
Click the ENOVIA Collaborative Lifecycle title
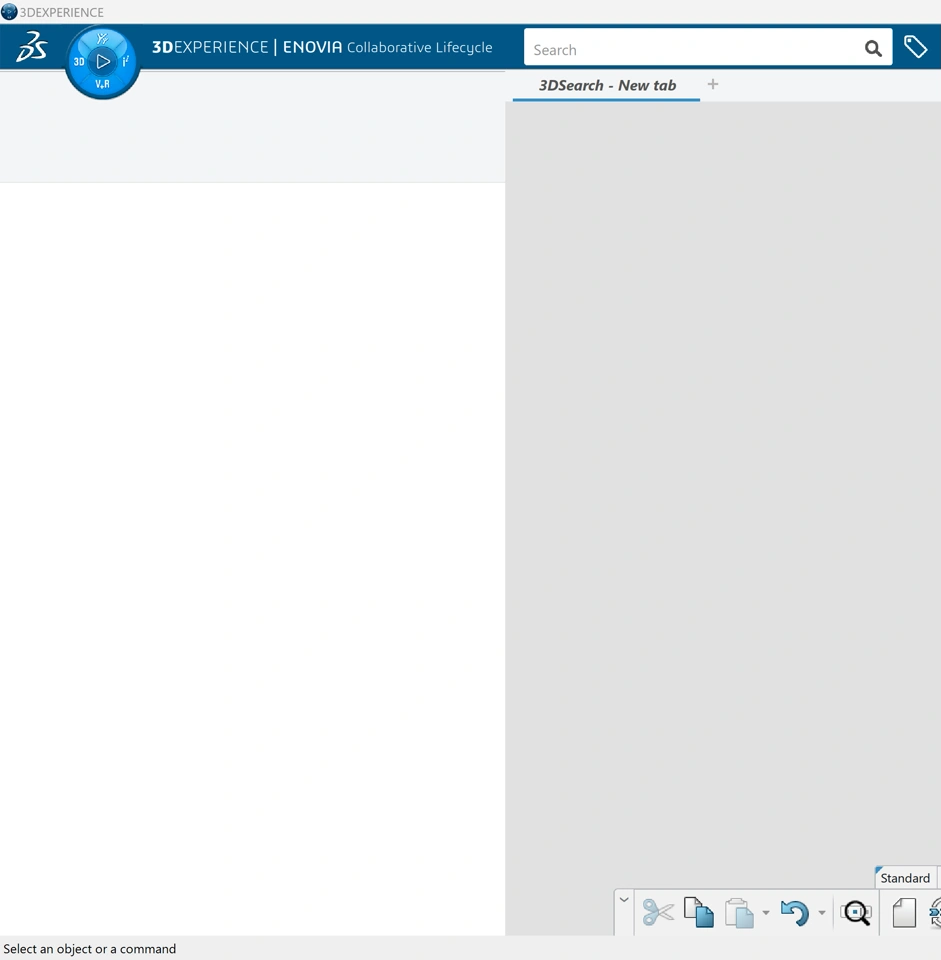(x=387, y=47)
